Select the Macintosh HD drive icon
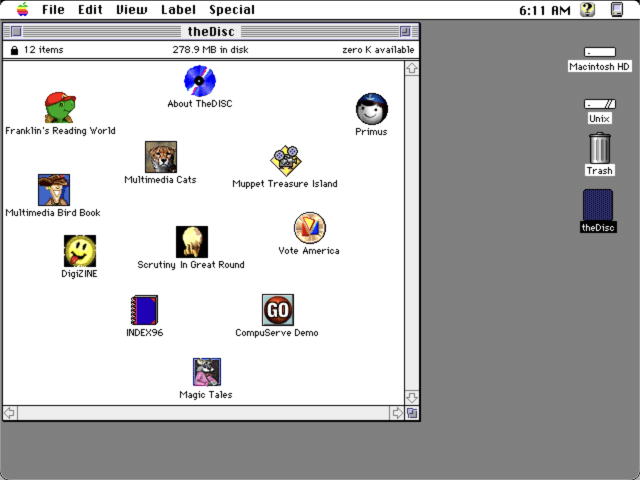Image resolution: width=640 pixels, height=480 pixels. [600, 52]
